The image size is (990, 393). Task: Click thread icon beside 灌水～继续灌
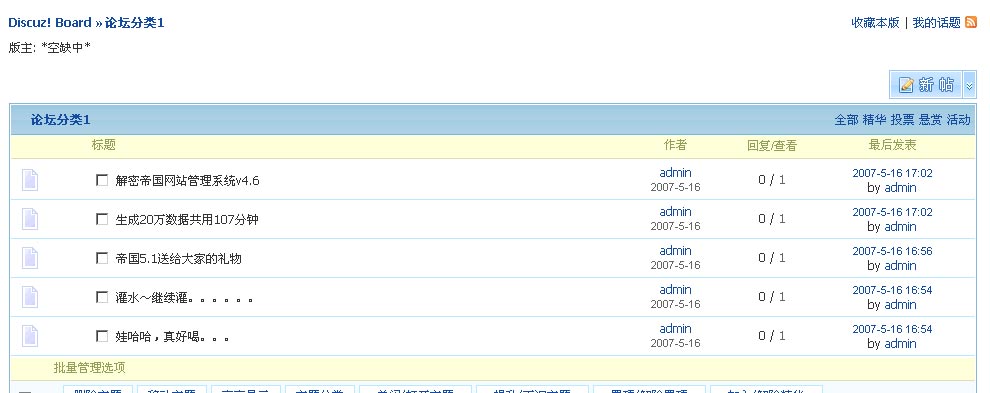point(30,297)
